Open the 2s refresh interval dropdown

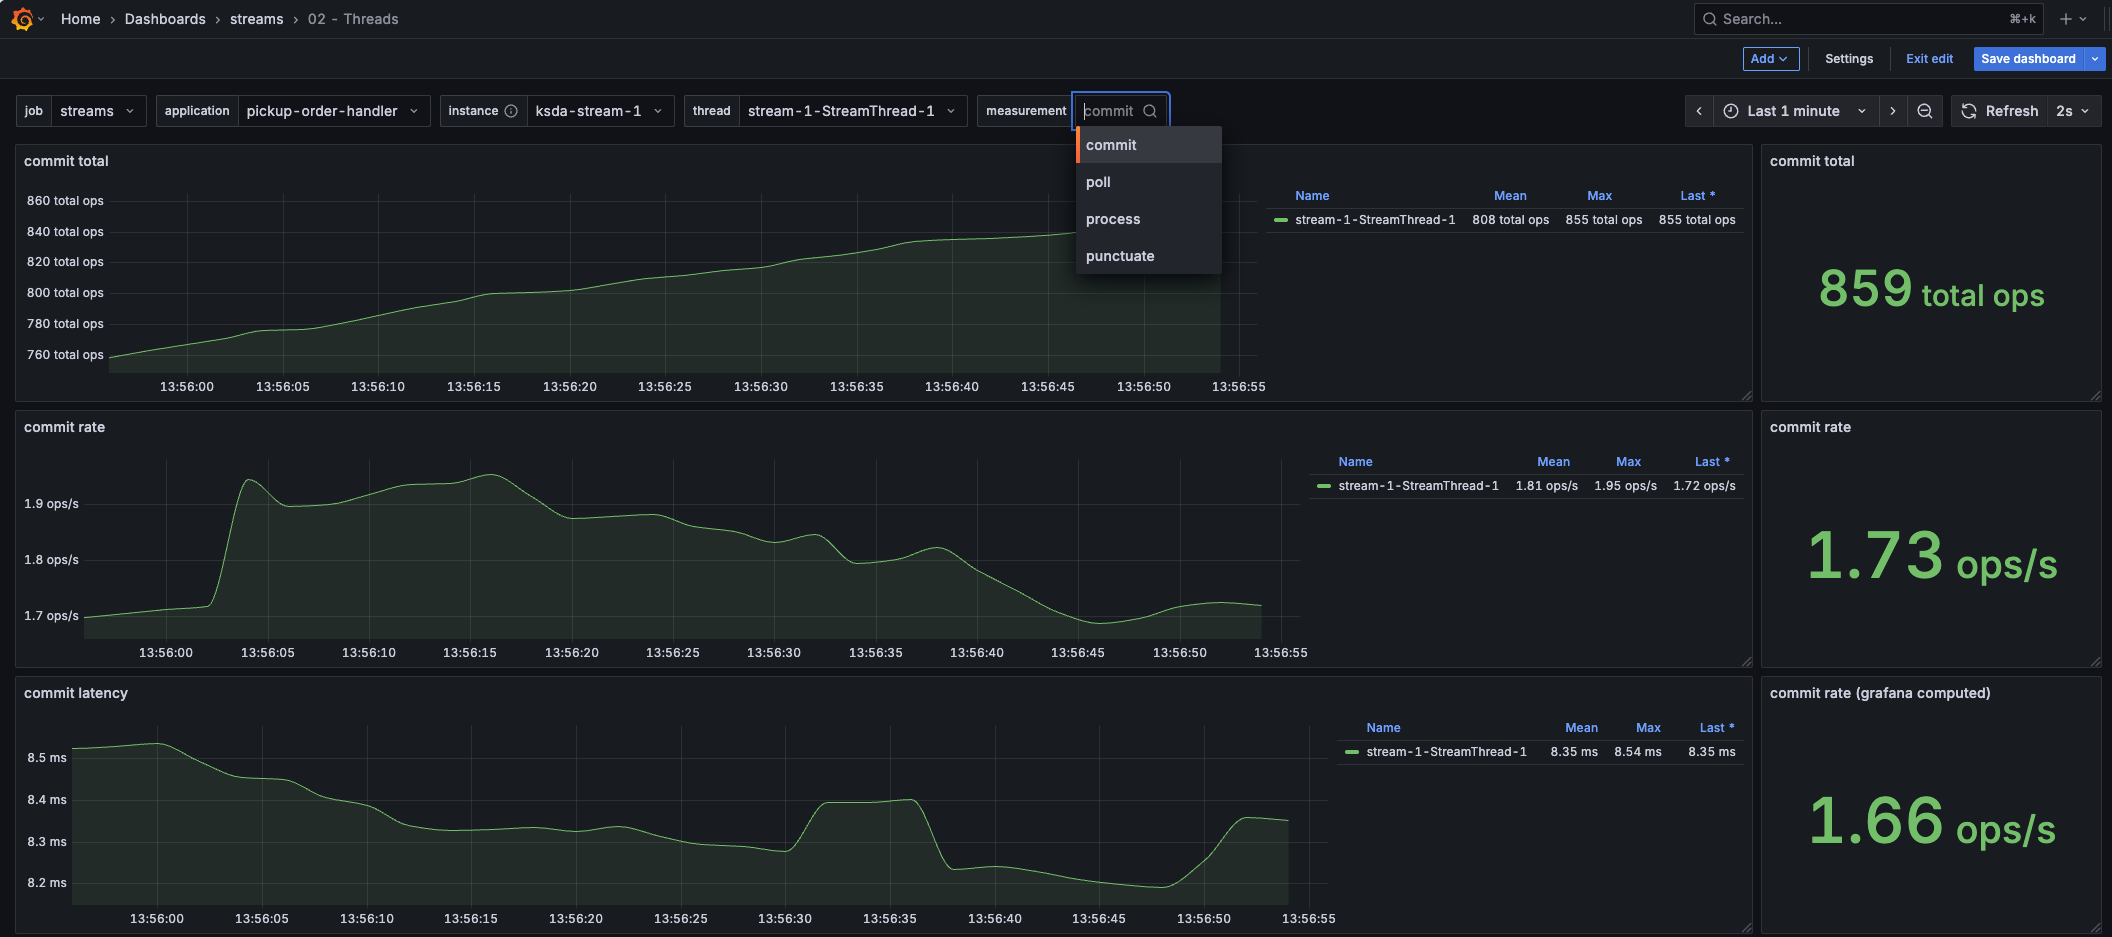(x=2073, y=111)
